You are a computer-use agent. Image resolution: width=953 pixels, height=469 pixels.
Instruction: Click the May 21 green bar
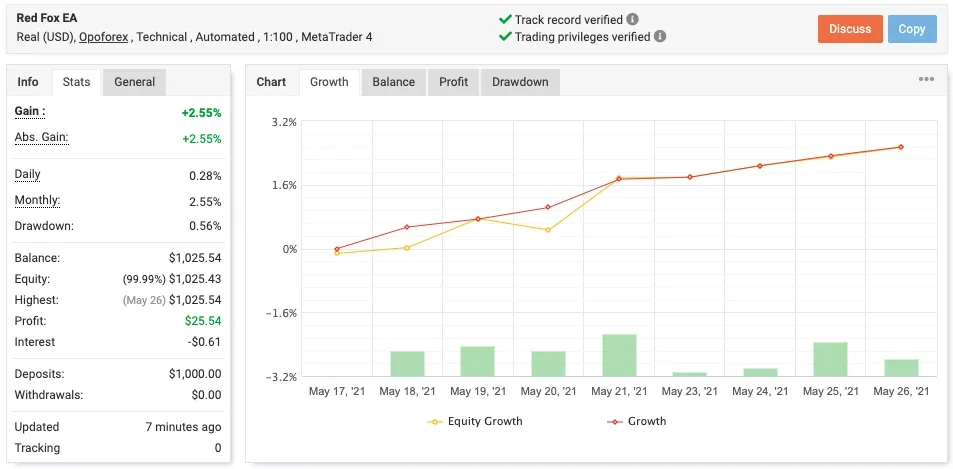619,355
